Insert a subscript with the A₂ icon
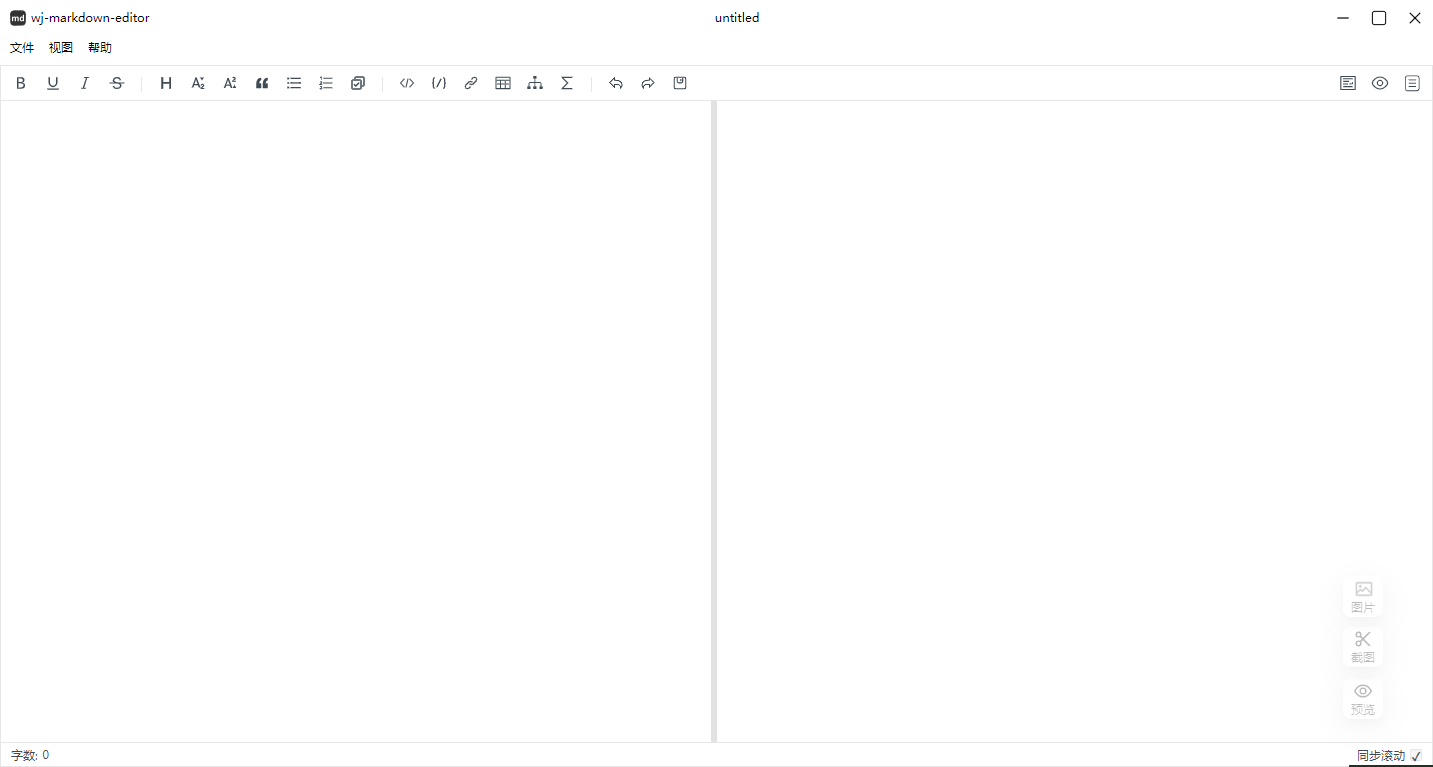This screenshot has height=767, width=1433. point(198,83)
